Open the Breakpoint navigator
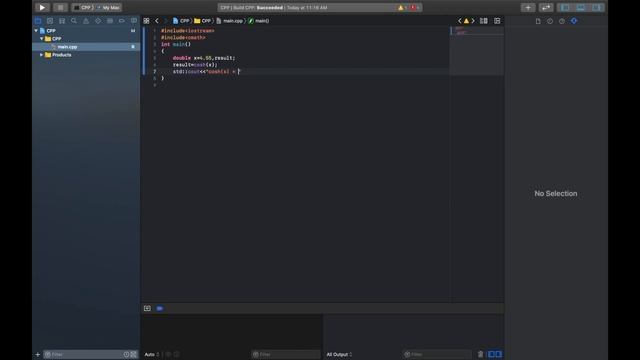This screenshot has height=360, width=640. (122, 20)
